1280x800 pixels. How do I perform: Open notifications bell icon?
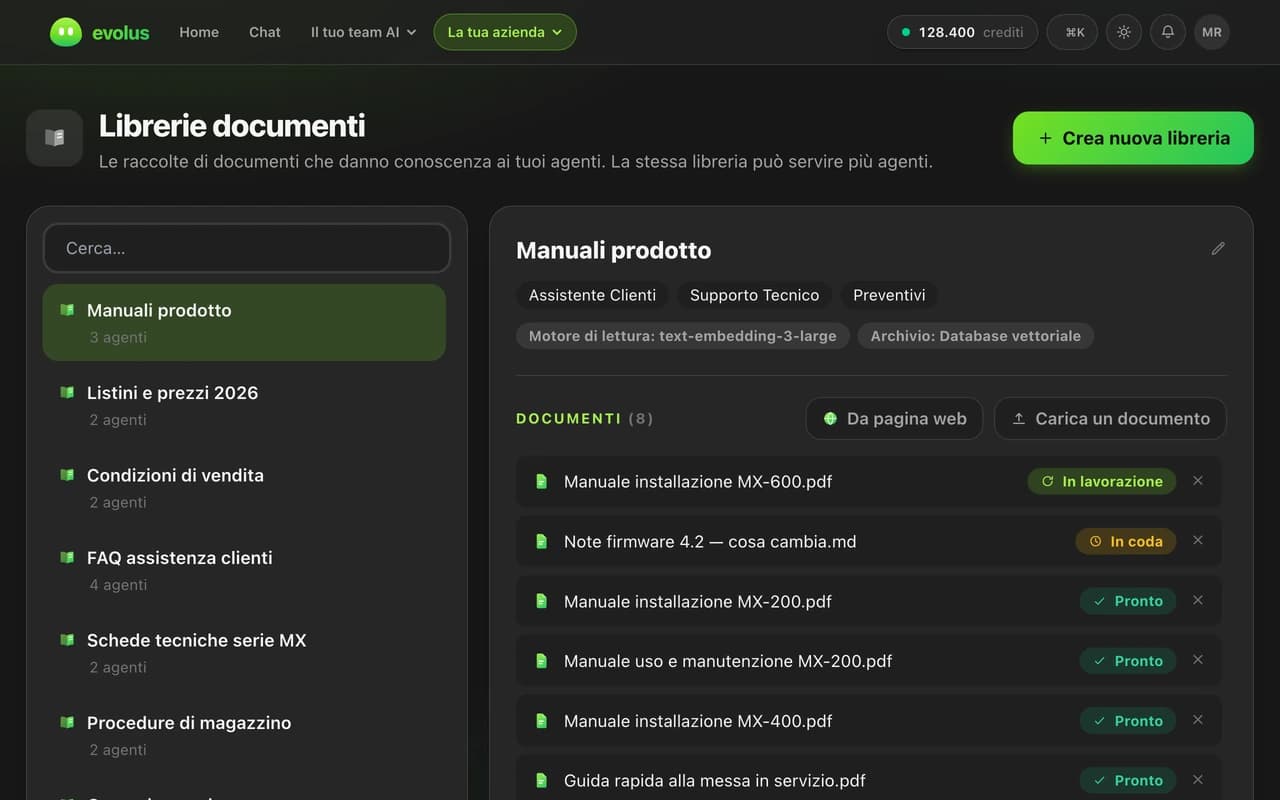click(1168, 32)
